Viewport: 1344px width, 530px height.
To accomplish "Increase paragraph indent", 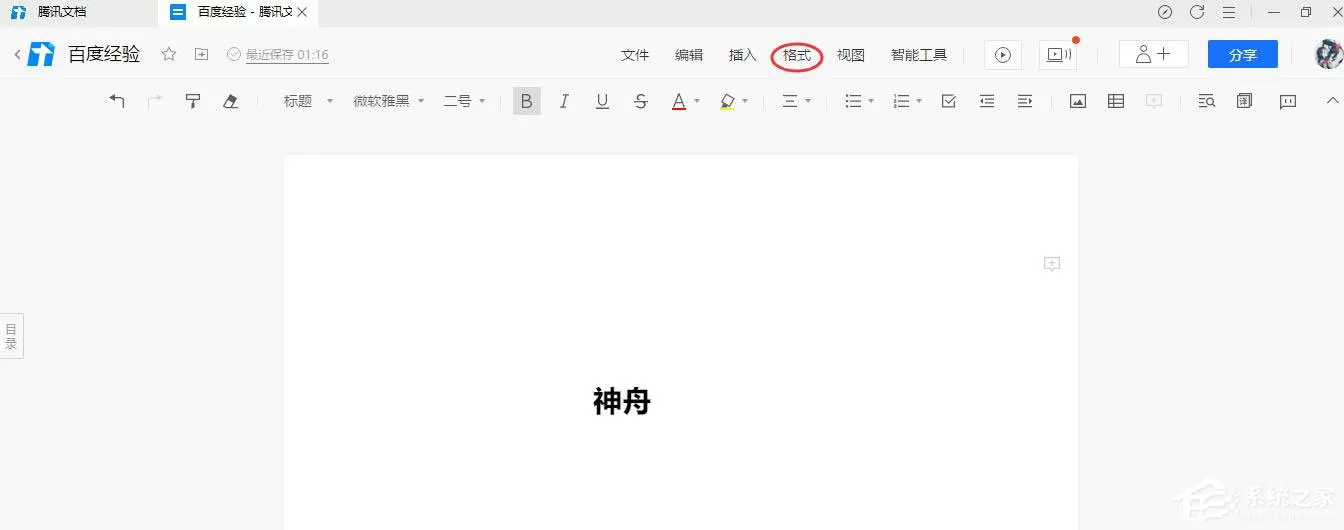I will (1025, 101).
